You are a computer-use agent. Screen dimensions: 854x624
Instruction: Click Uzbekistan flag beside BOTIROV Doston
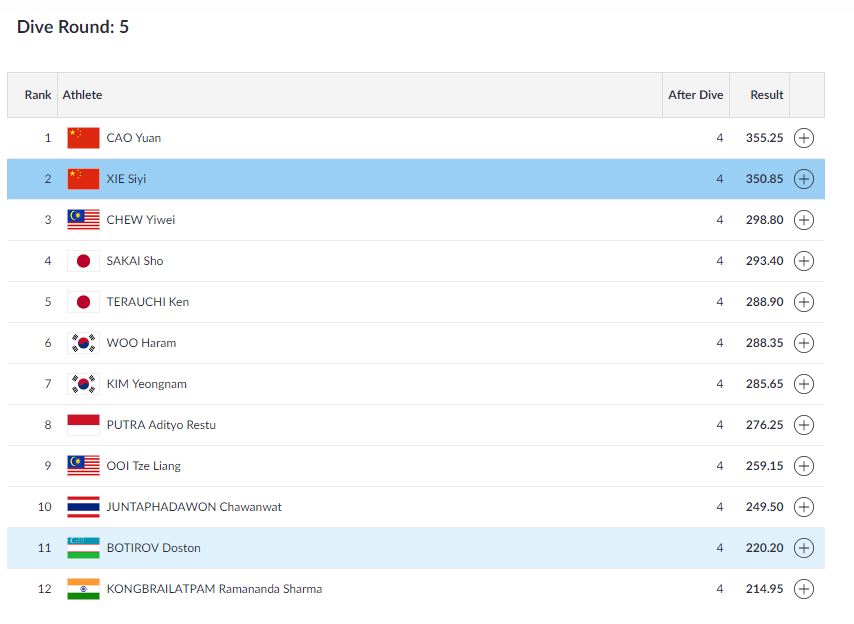click(83, 548)
